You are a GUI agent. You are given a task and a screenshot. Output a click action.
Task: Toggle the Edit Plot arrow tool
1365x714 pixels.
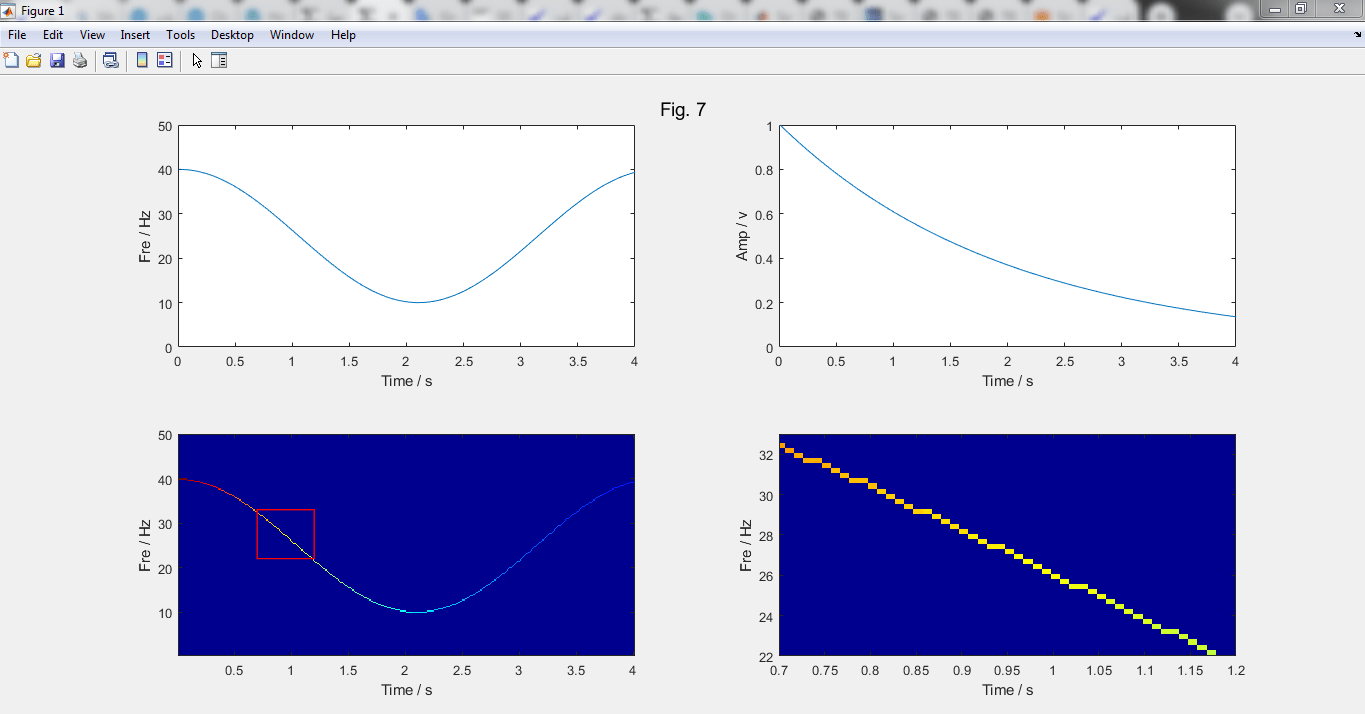(x=197, y=61)
